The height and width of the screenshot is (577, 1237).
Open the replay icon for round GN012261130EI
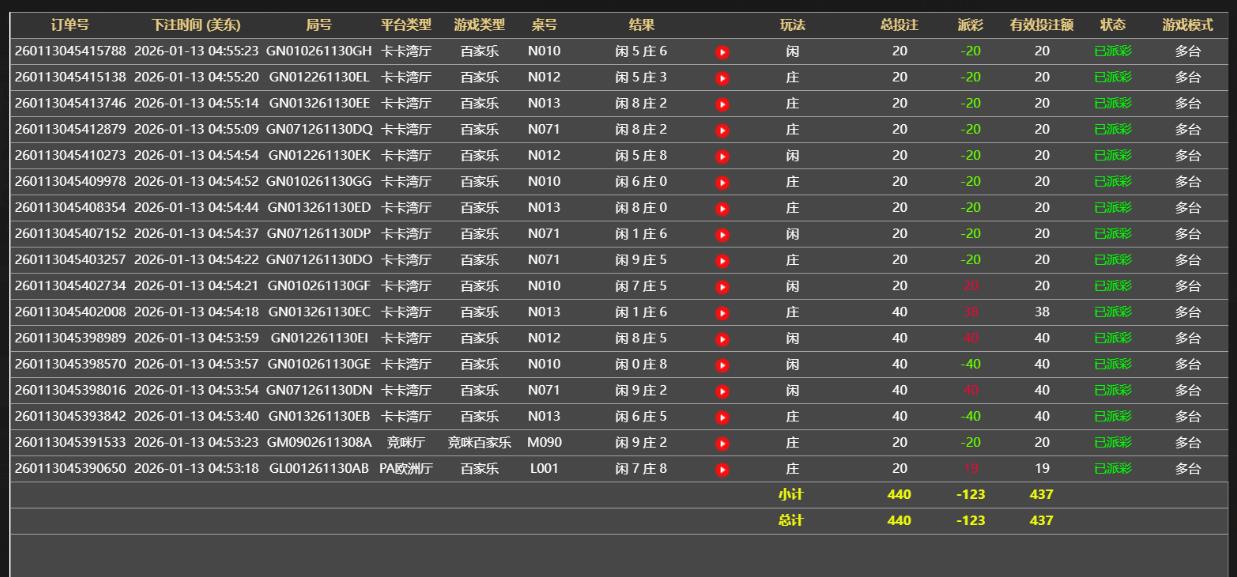(722, 338)
